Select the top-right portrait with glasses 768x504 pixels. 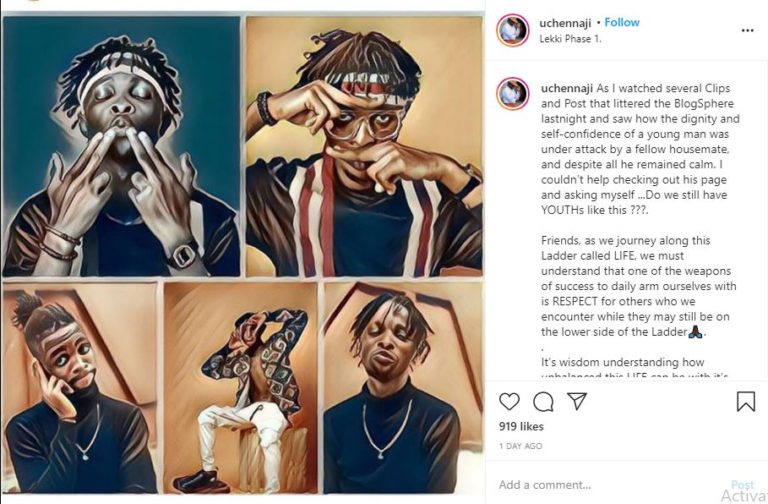[364, 146]
